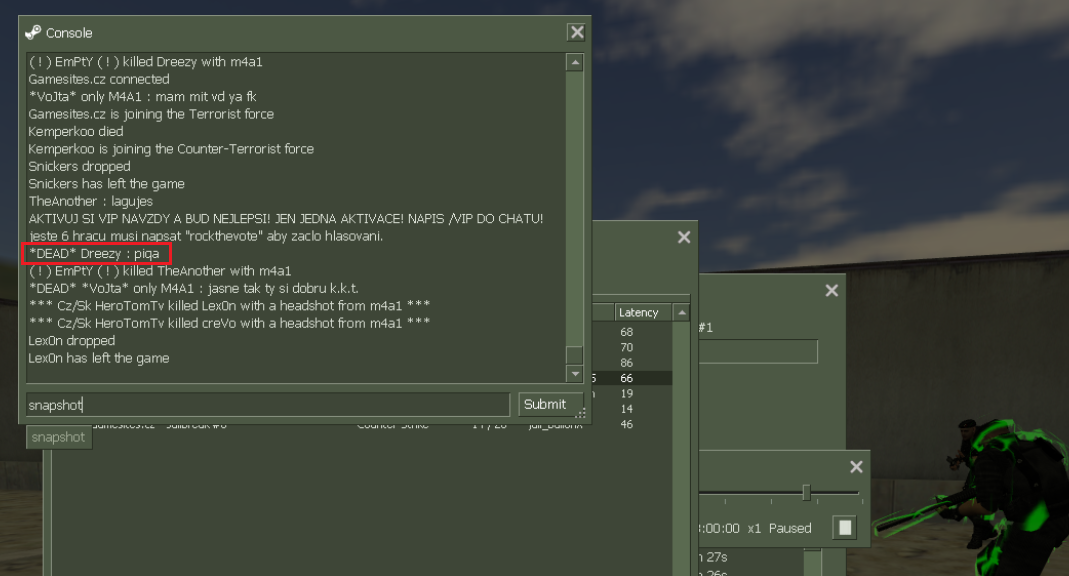Click the line 'TheAnother : lagujes'
The width and height of the screenshot is (1069, 576).
coord(91,201)
